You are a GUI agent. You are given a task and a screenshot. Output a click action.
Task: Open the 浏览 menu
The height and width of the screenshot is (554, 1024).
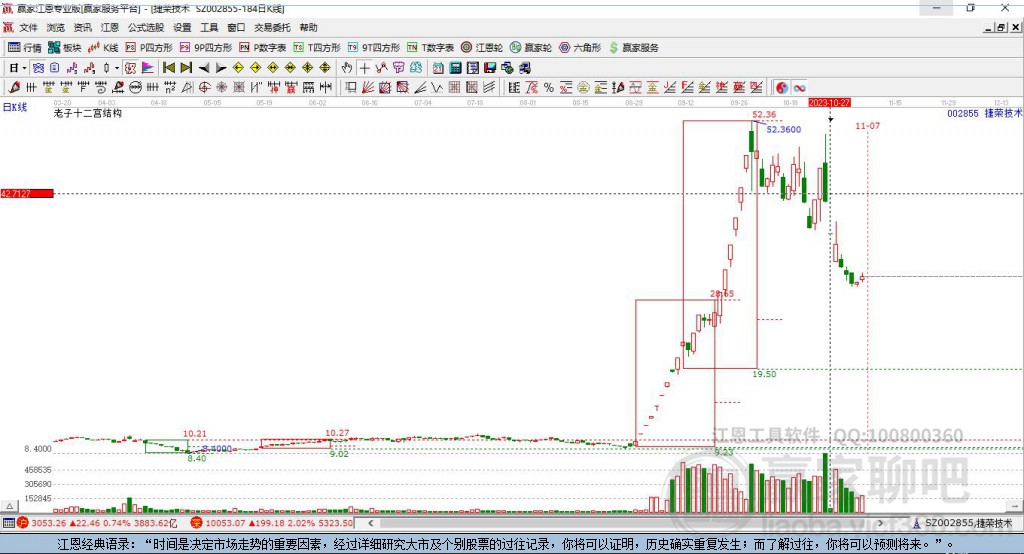56,27
